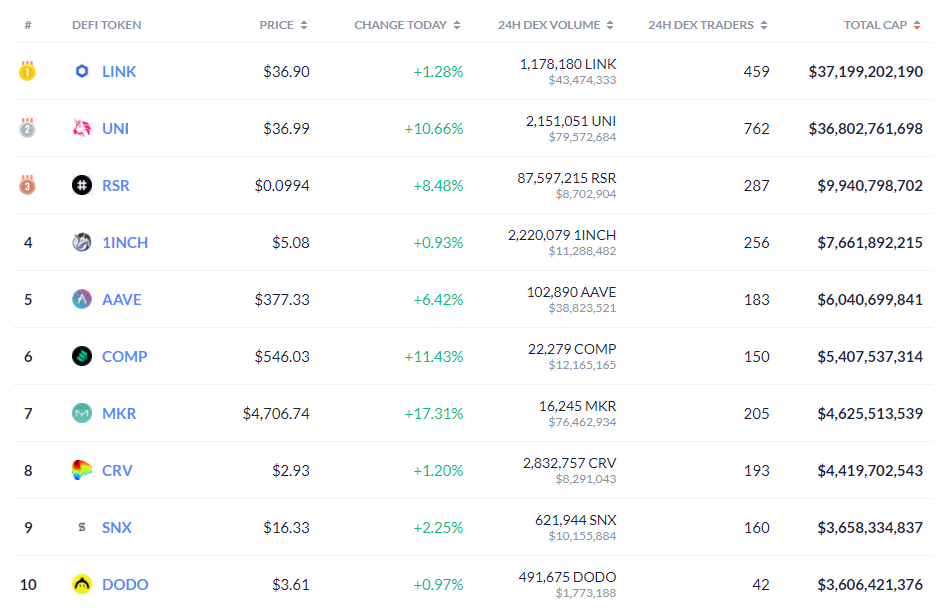
Task: Sort table by Price column
Action: (x=283, y=25)
